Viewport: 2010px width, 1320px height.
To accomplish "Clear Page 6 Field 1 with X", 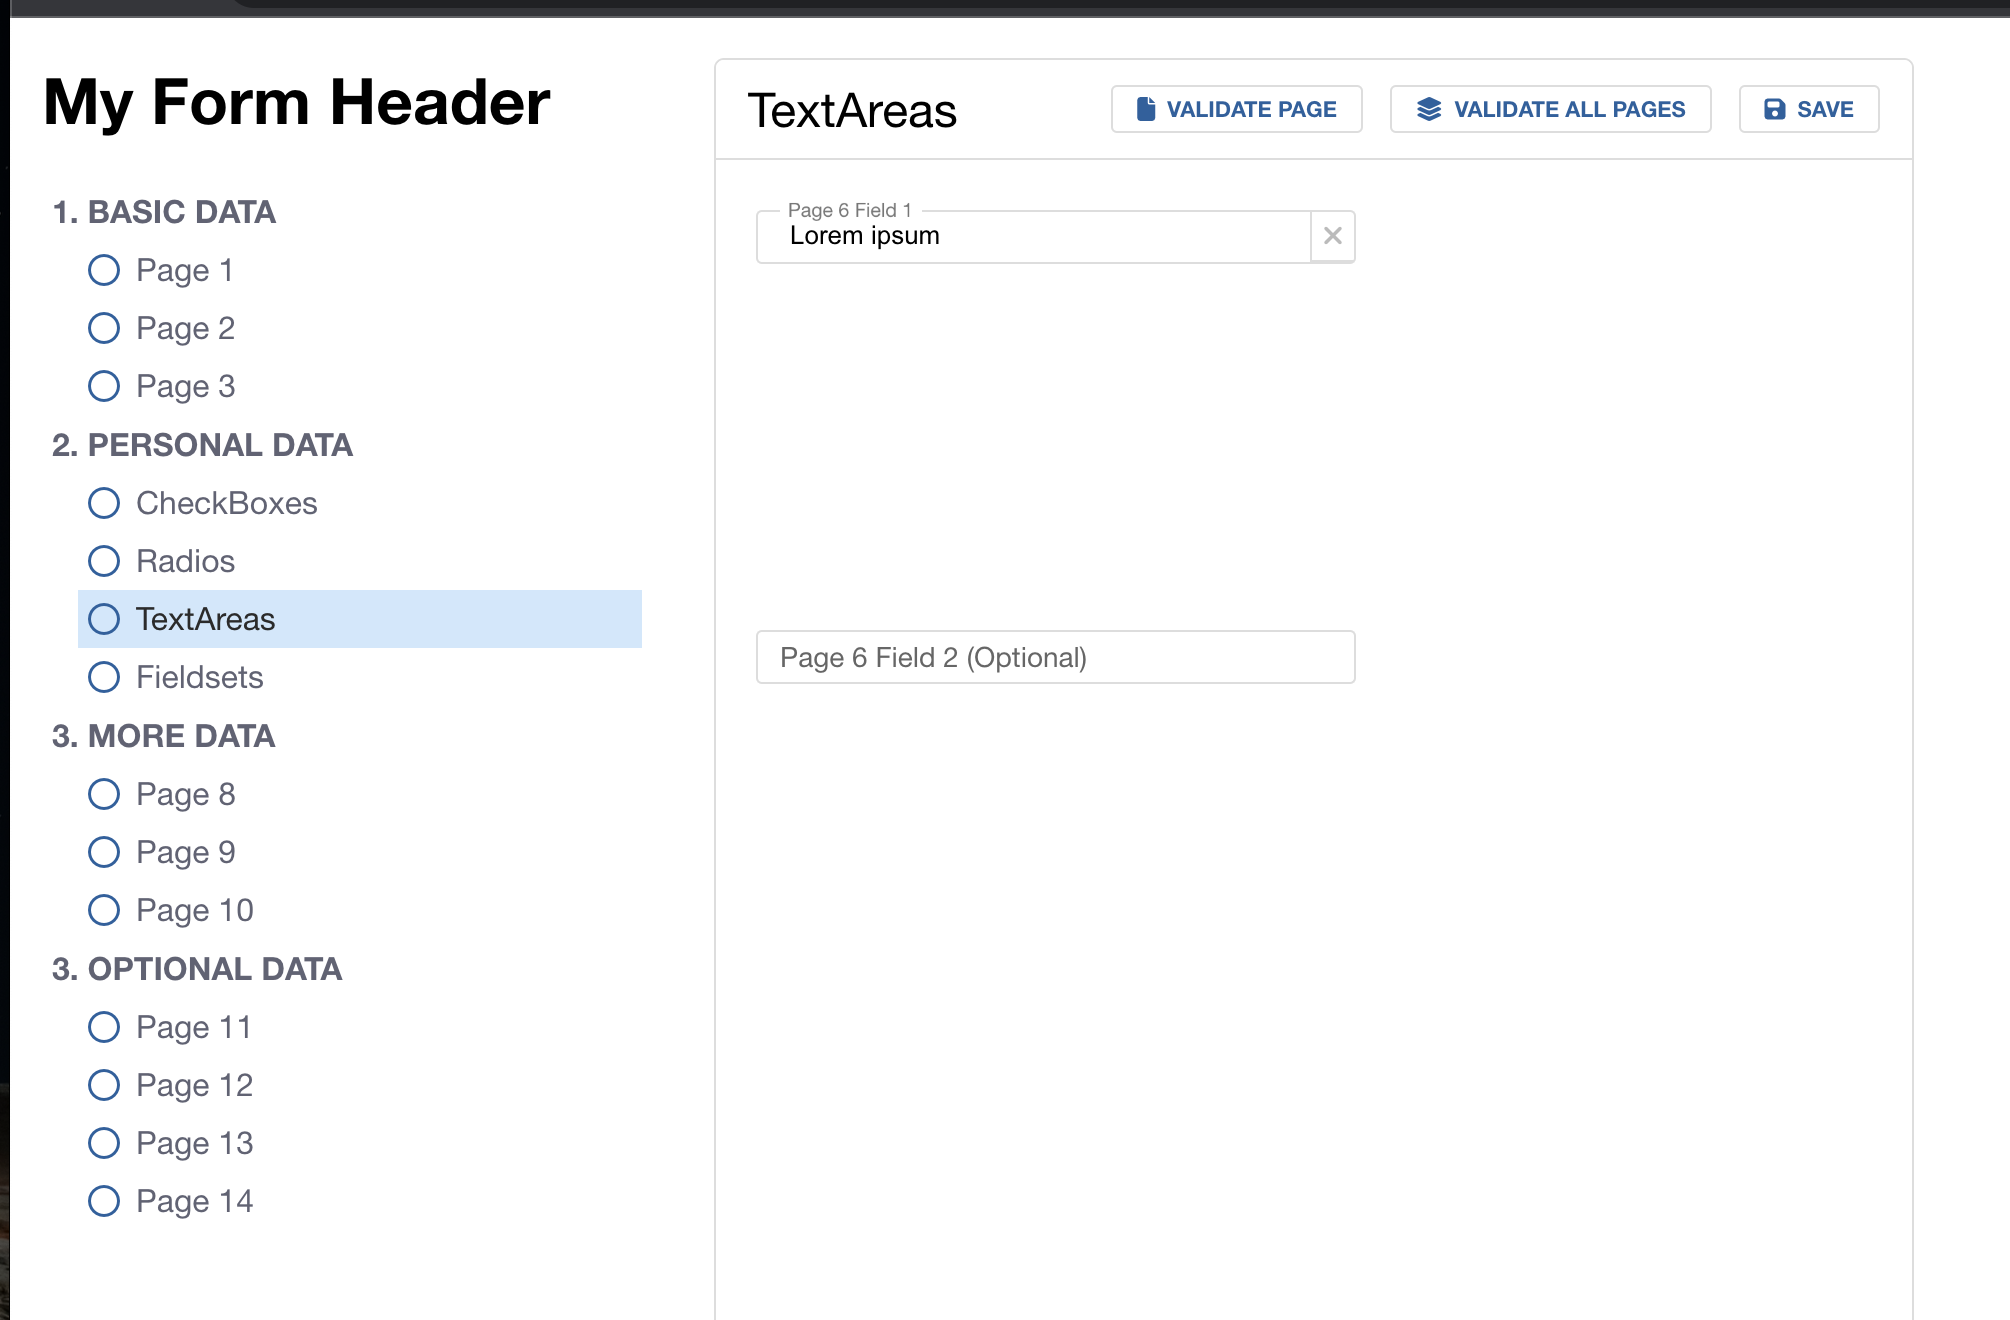I will click(1333, 236).
